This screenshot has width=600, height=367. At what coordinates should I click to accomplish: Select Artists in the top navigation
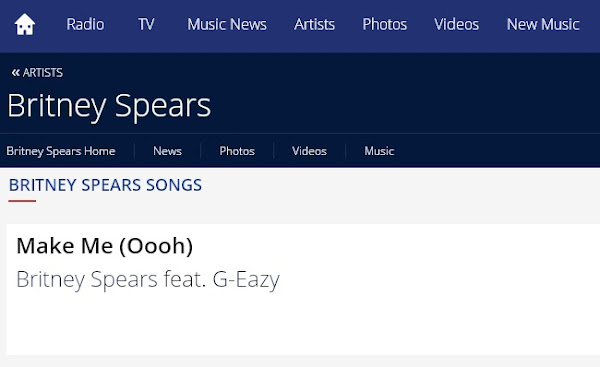pos(314,24)
